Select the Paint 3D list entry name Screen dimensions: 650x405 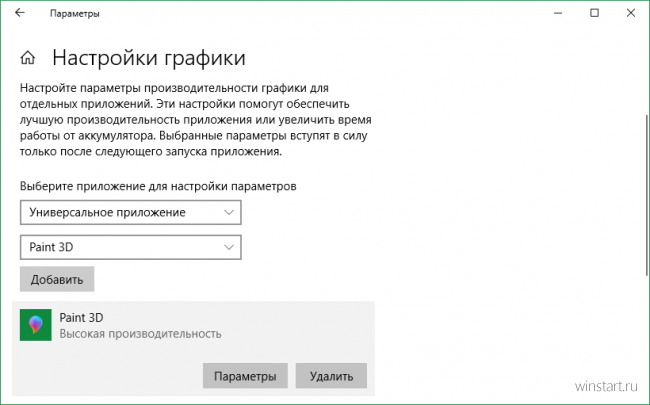[x=81, y=318]
